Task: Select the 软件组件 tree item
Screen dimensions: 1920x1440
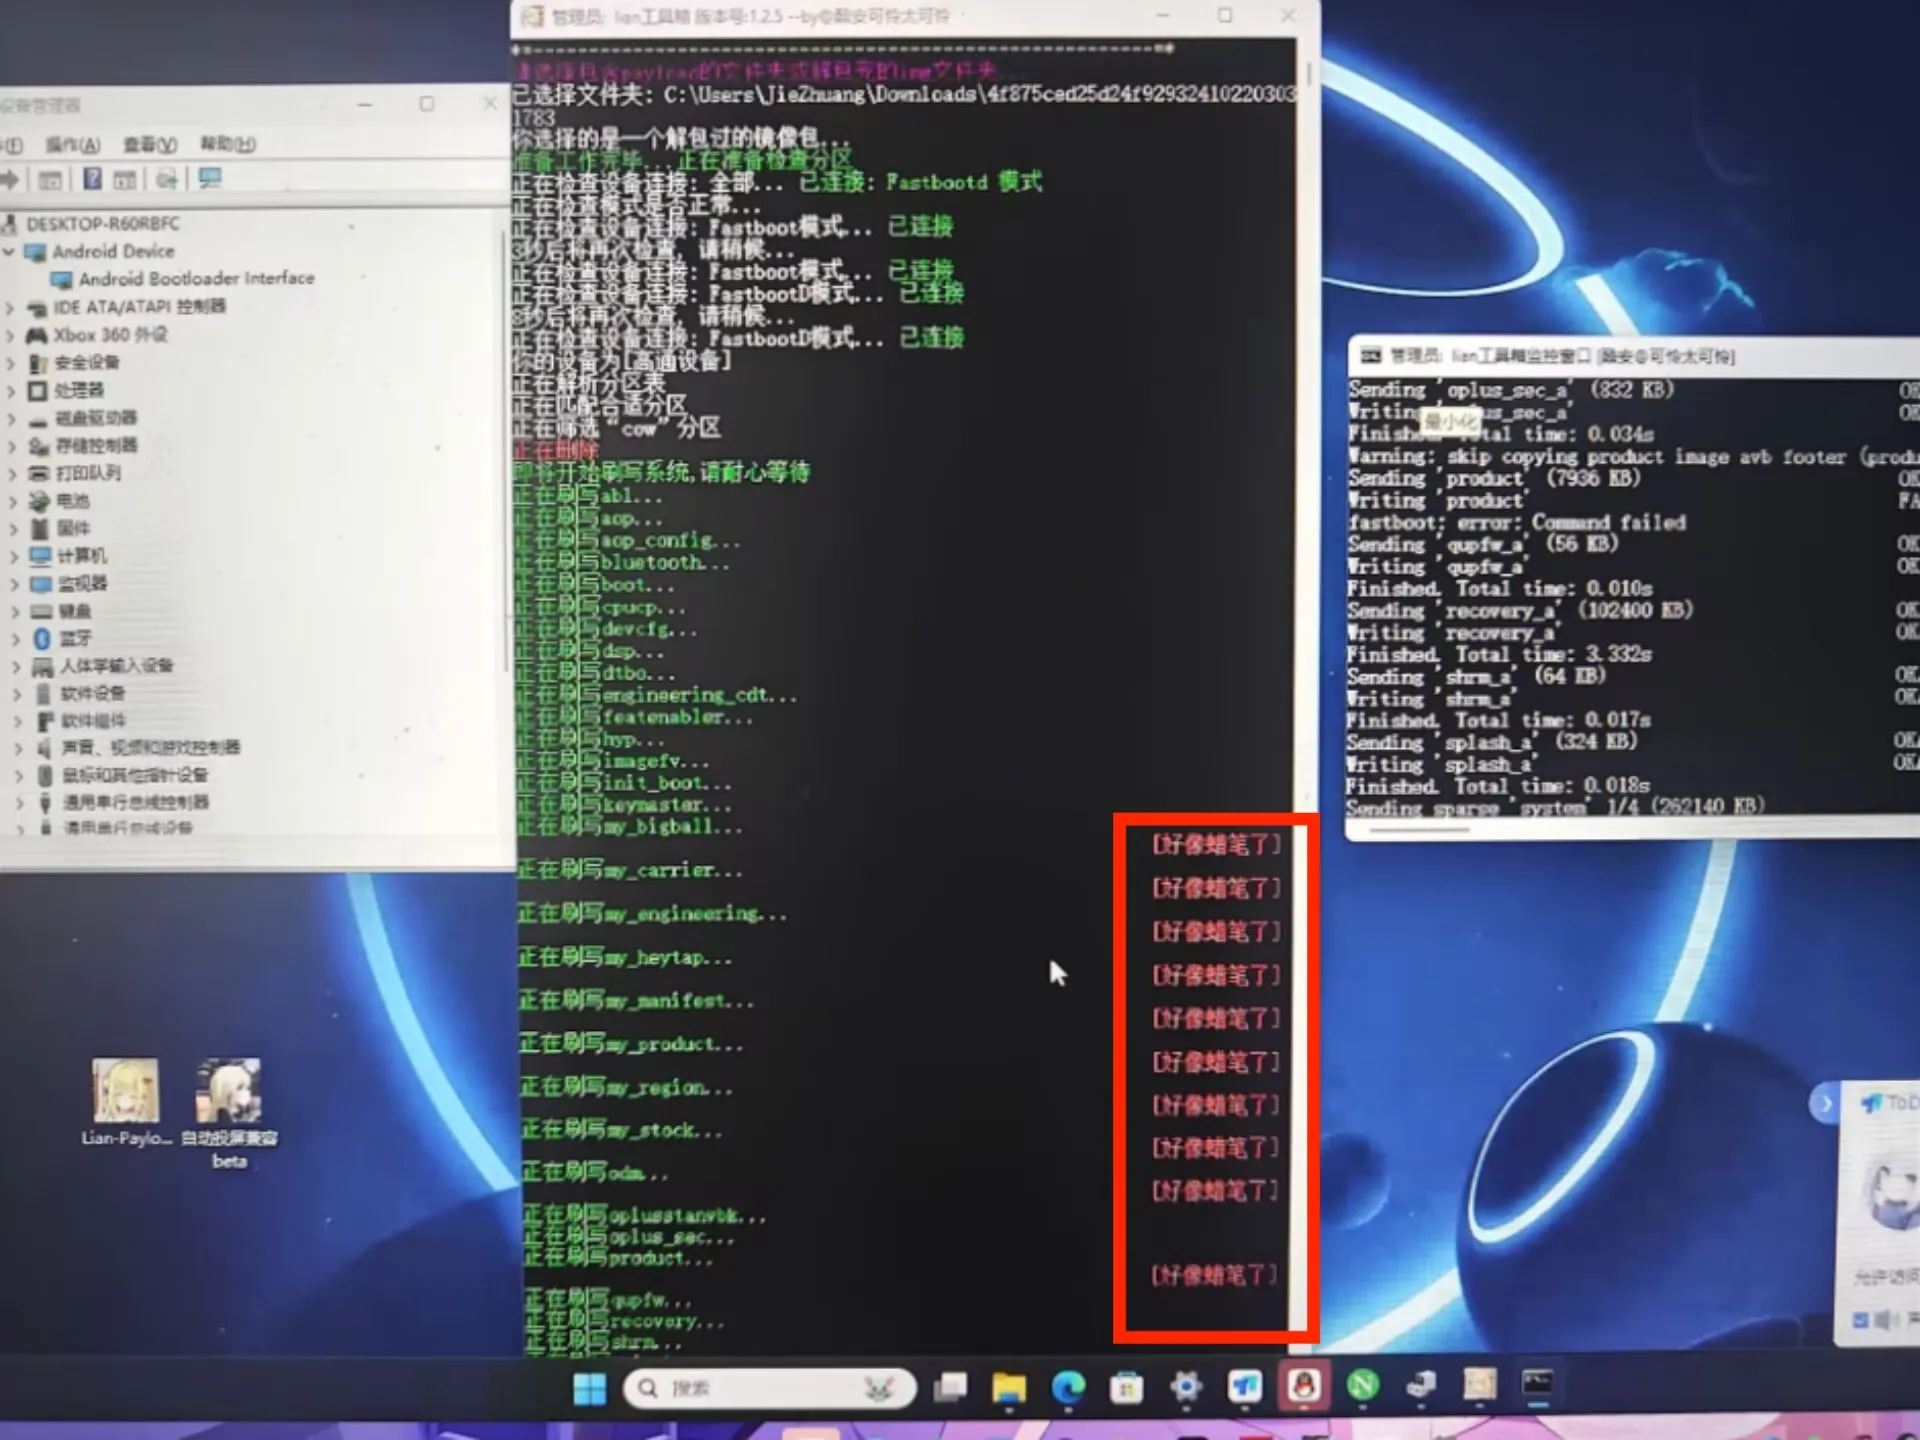Action: point(94,721)
